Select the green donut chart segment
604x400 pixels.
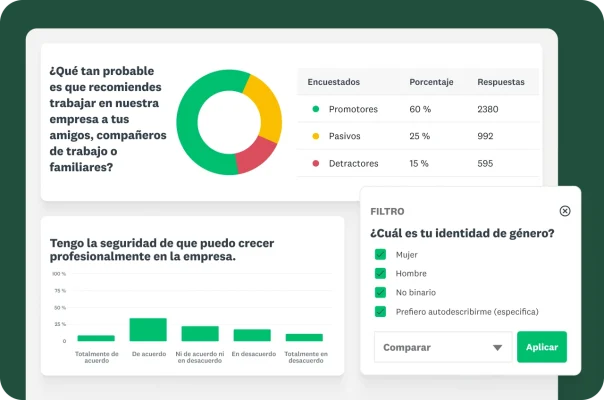[188, 123]
